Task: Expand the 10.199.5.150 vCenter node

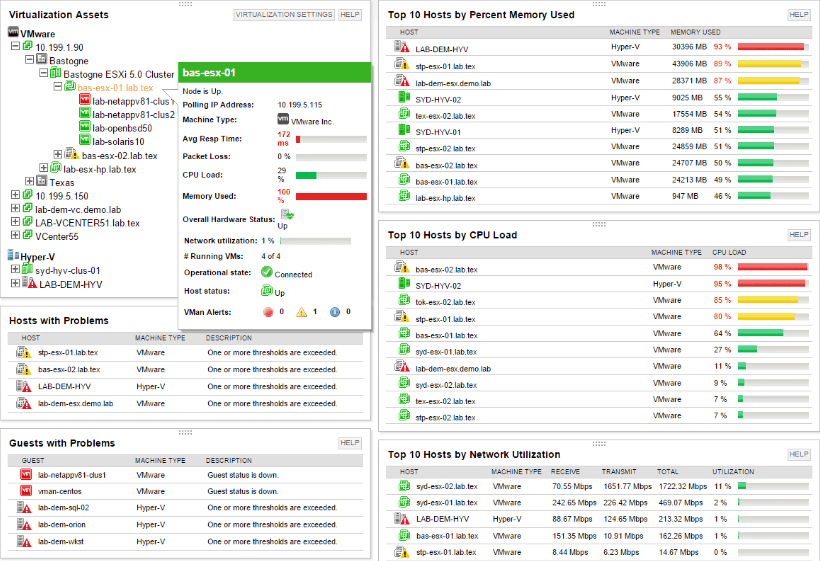Action: [x=15, y=194]
